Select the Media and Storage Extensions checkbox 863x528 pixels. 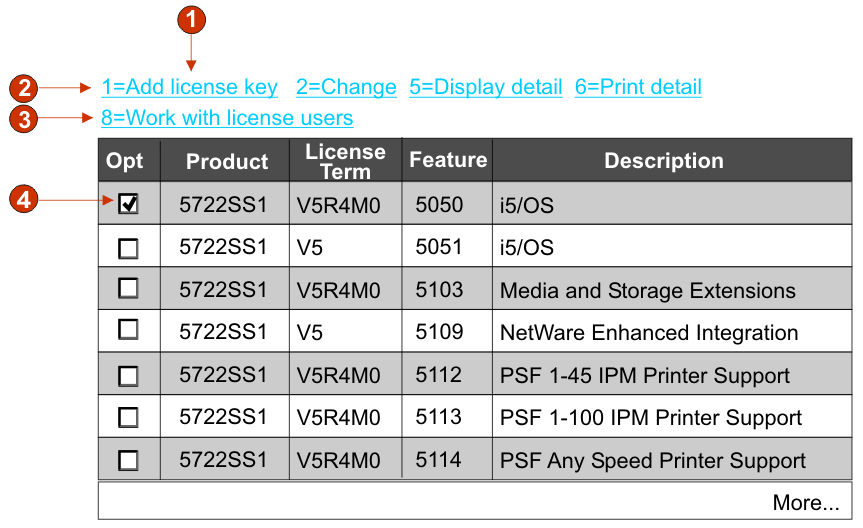coord(128,289)
